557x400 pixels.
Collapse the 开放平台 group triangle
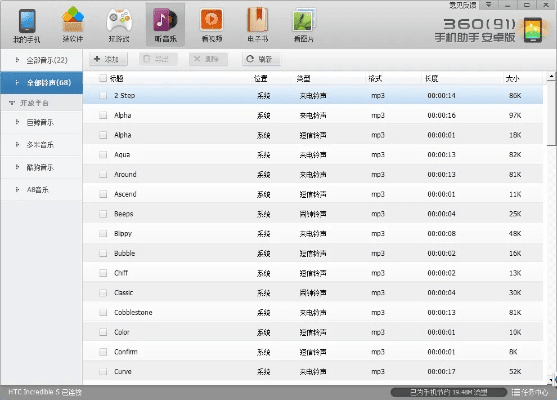click(12, 103)
